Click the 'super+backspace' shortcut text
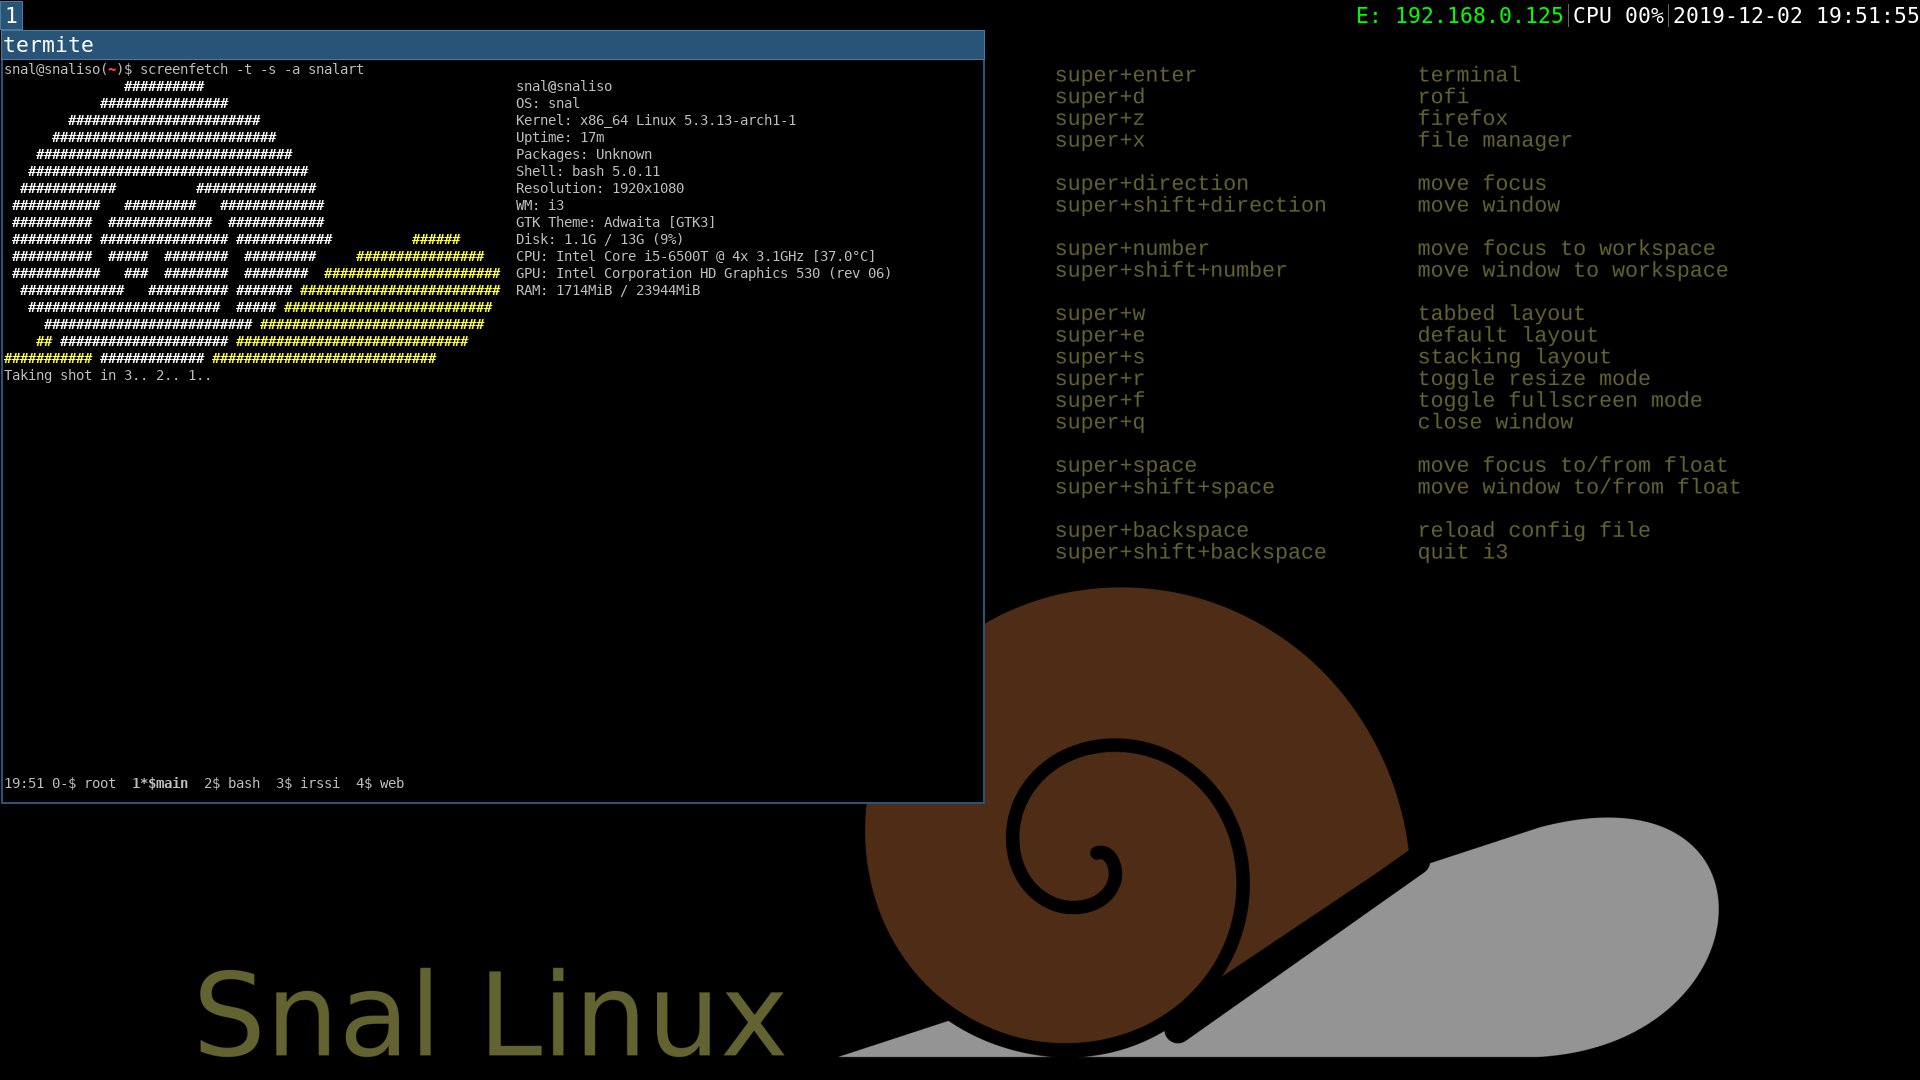This screenshot has width=1920, height=1080. coord(1151,530)
